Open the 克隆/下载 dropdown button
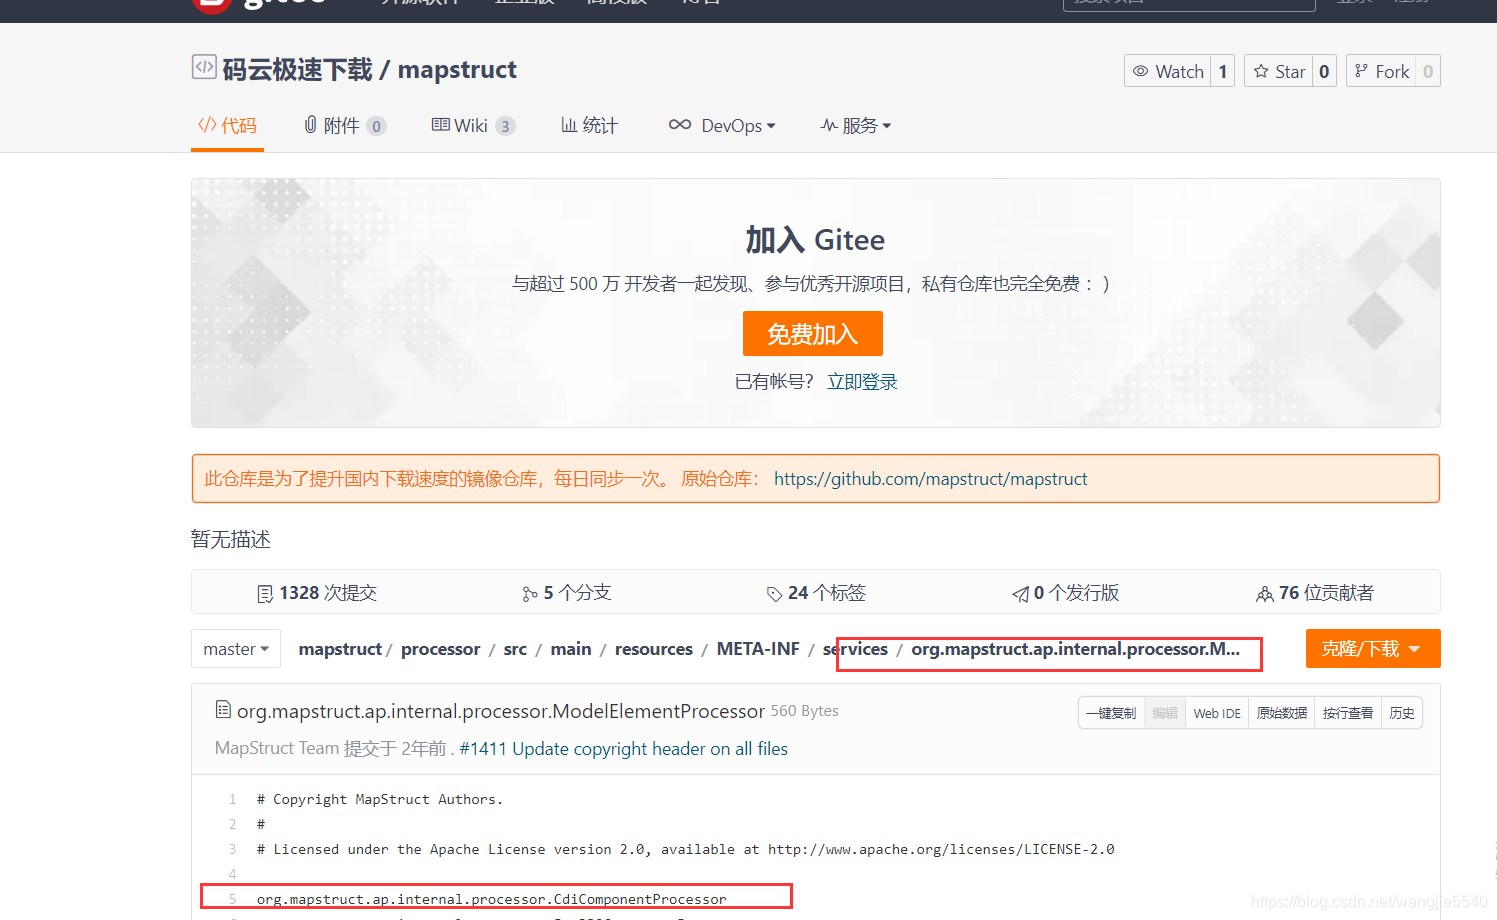Viewport: 1497px width, 920px height. [x=1373, y=648]
